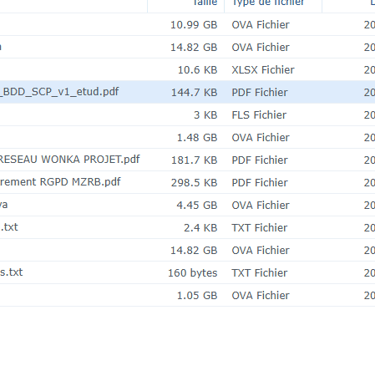Image resolution: width=375 pixels, height=366 pixels.
Task: Click OVA Fichier in the 10.99 GB row
Action: (x=260, y=25)
